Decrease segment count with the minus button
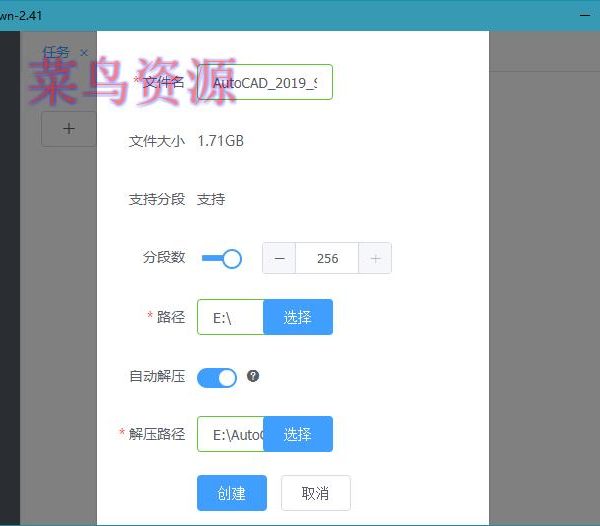This screenshot has height=526, width=600. pos(279,258)
